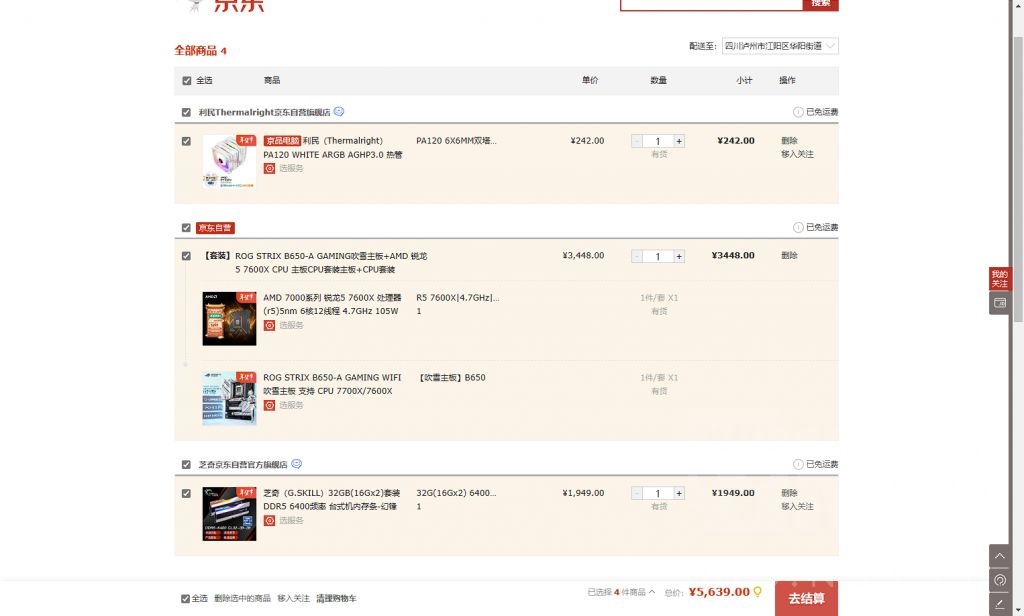Open PA120 cooler product thumbnail

229,162
